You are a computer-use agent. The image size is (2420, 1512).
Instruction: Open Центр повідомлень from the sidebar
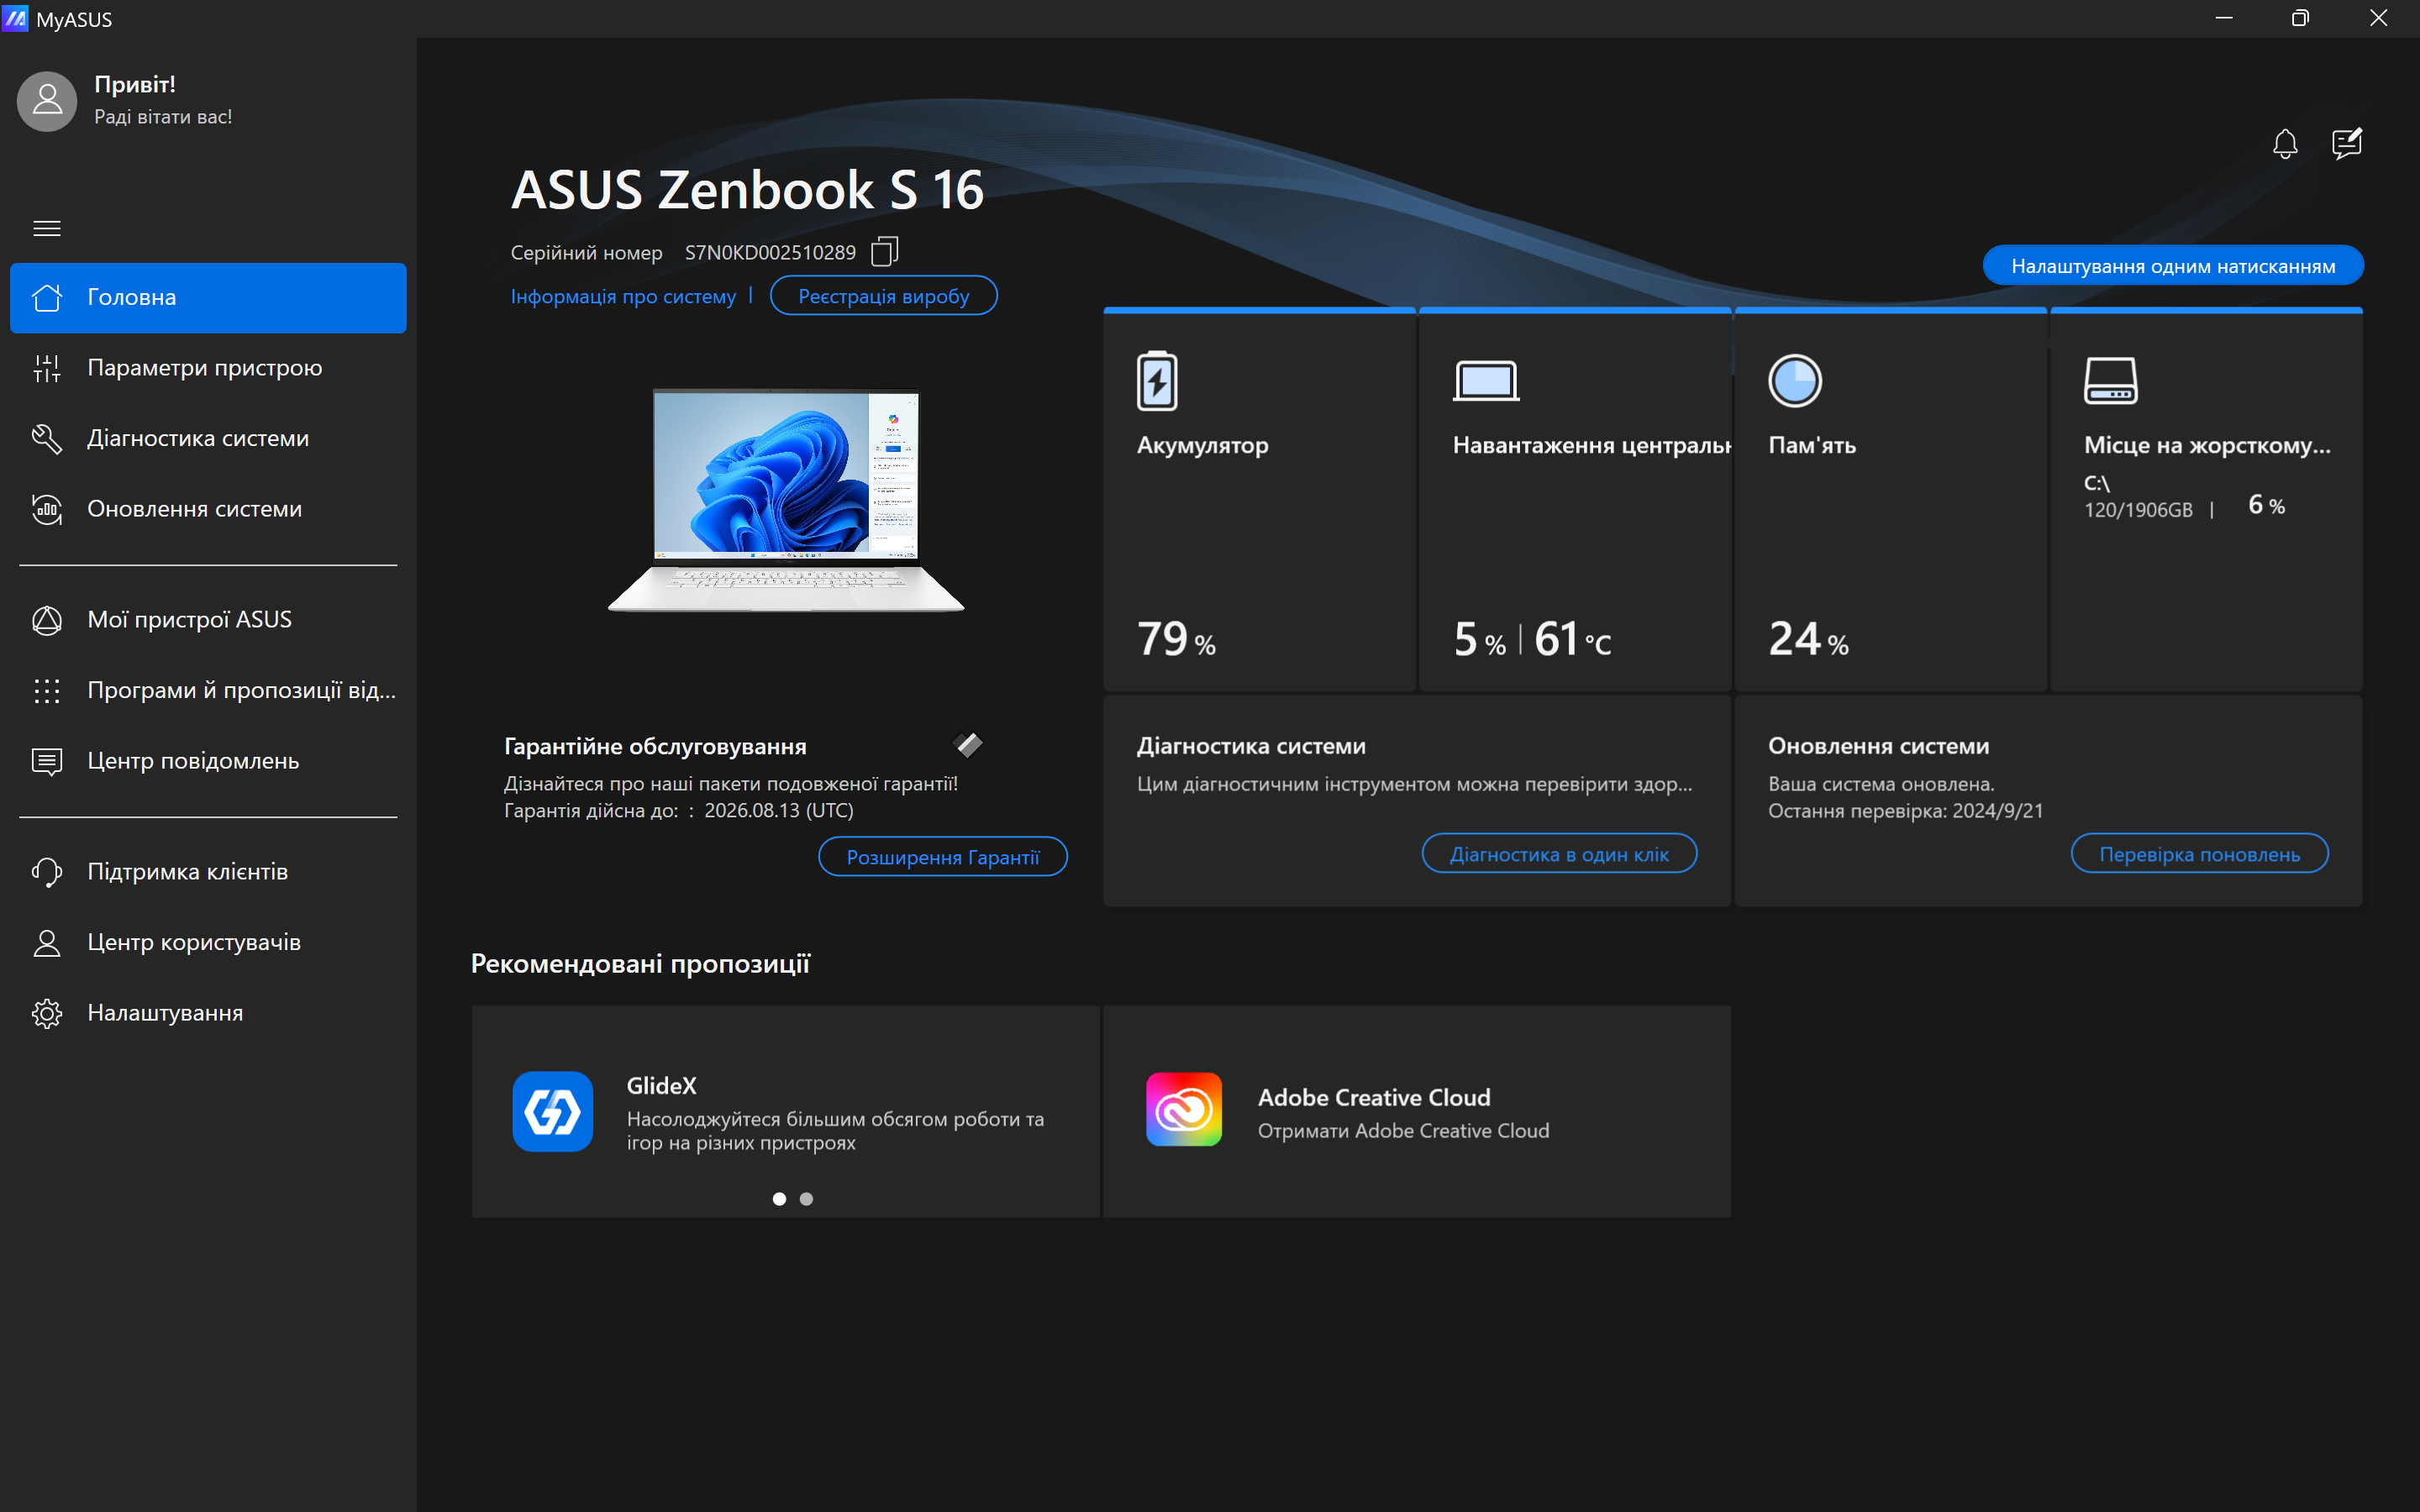(193, 761)
